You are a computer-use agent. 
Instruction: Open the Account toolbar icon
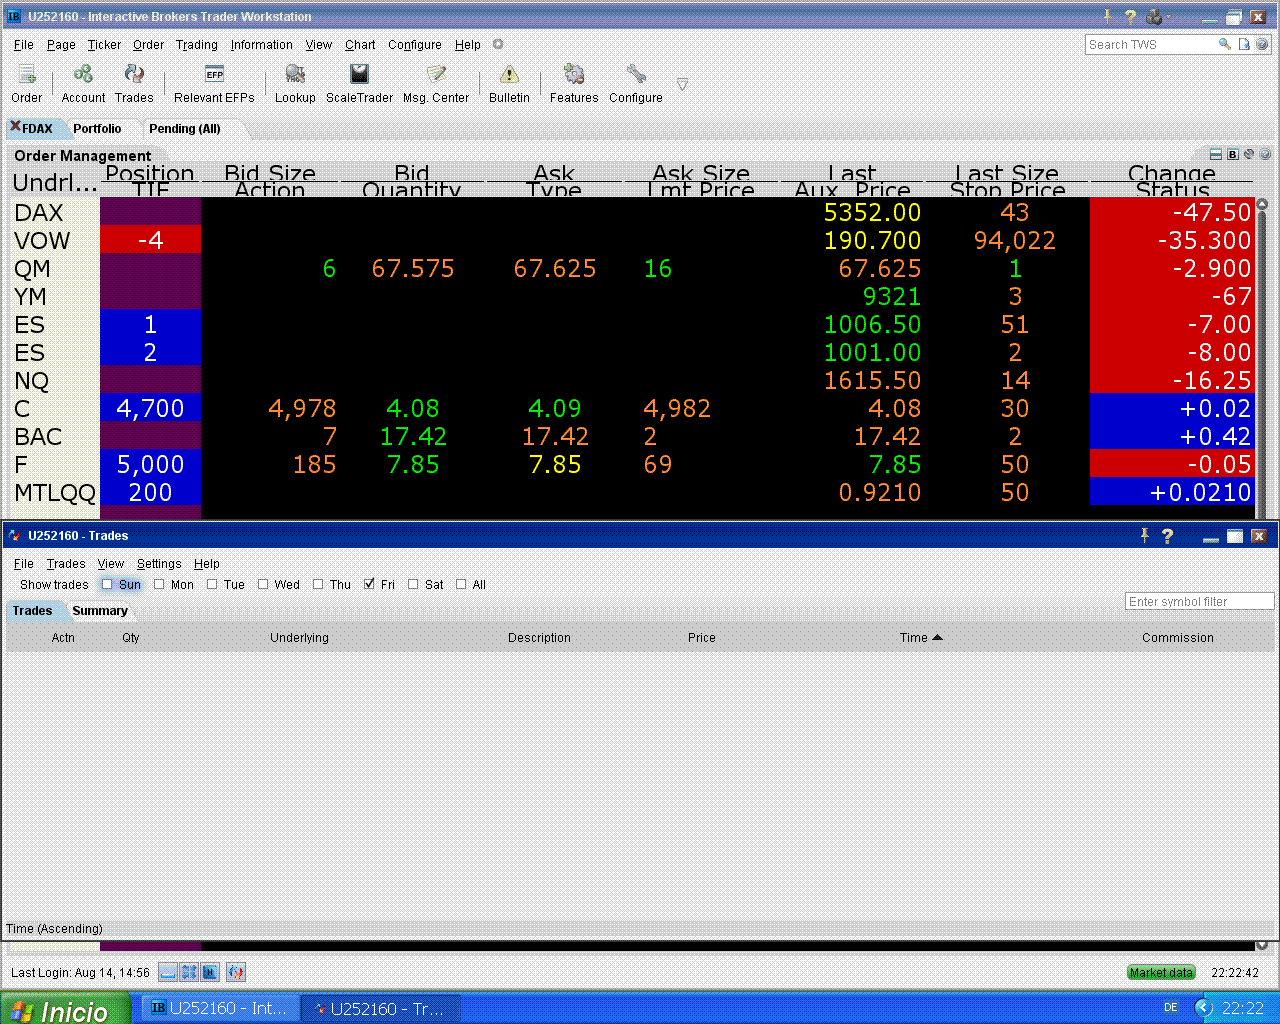83,84
